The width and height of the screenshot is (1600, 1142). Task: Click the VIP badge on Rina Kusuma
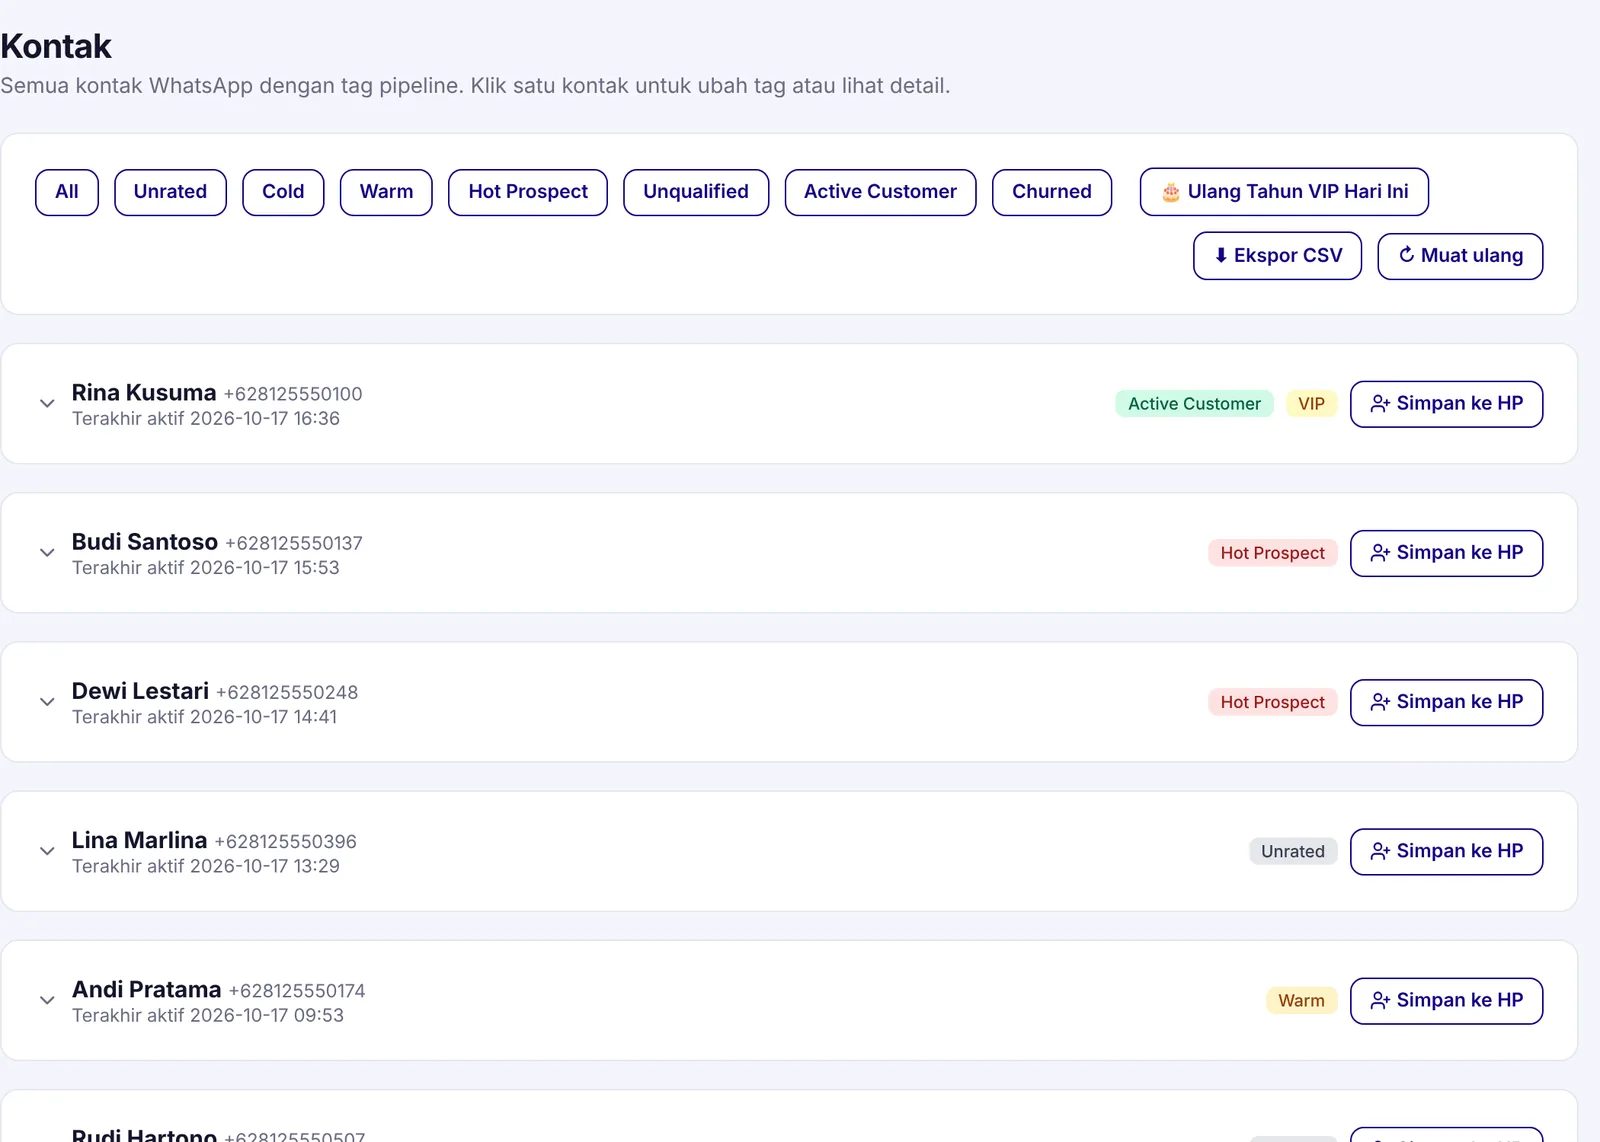point(1311,404)
